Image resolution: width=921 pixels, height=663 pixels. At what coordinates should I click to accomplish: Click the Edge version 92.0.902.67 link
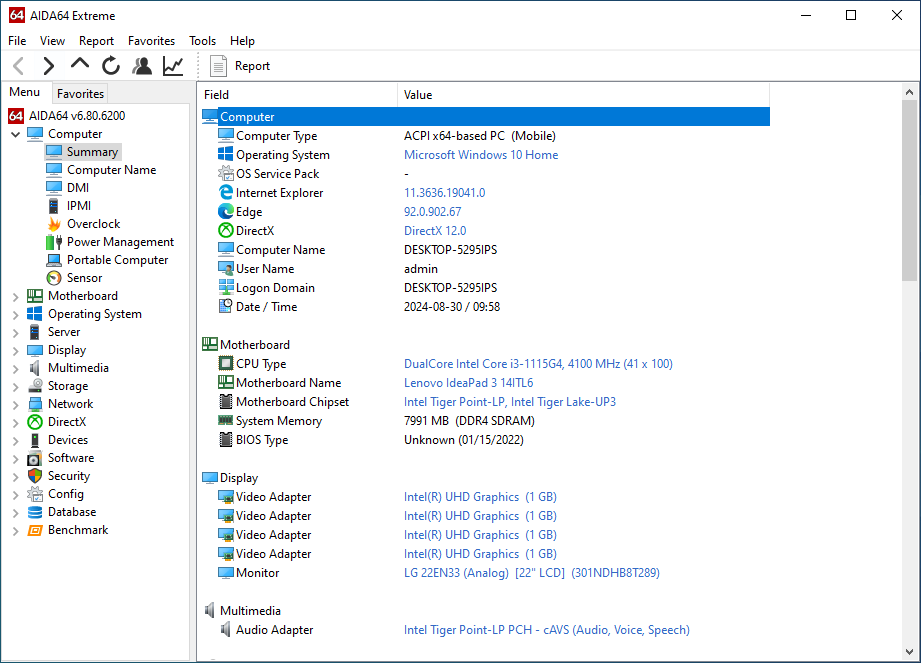click(433, 212)
